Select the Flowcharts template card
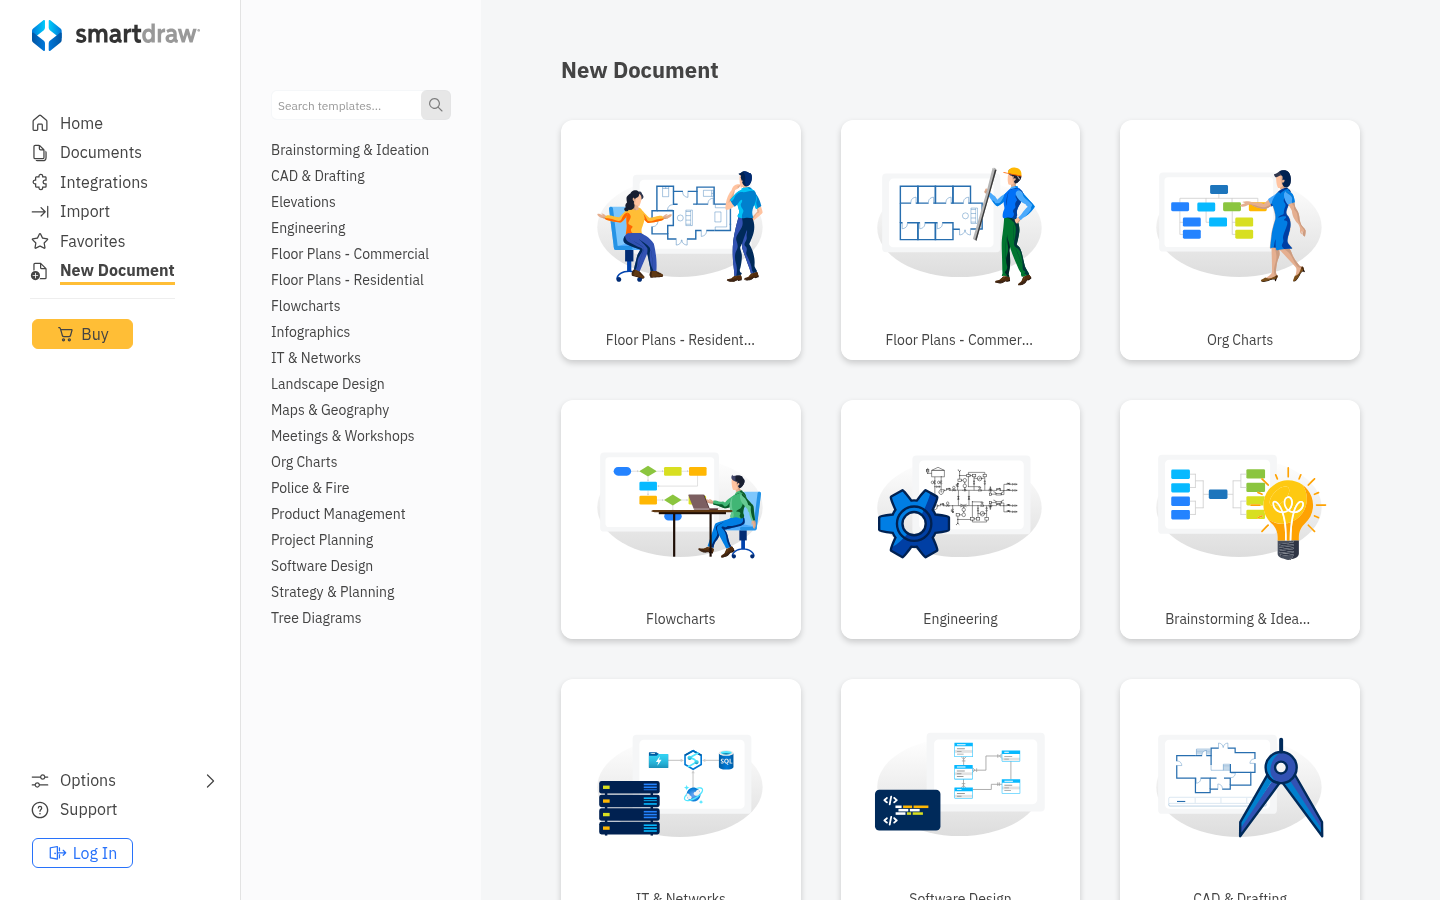This screenshot has width=1440, height=900. 681,519
